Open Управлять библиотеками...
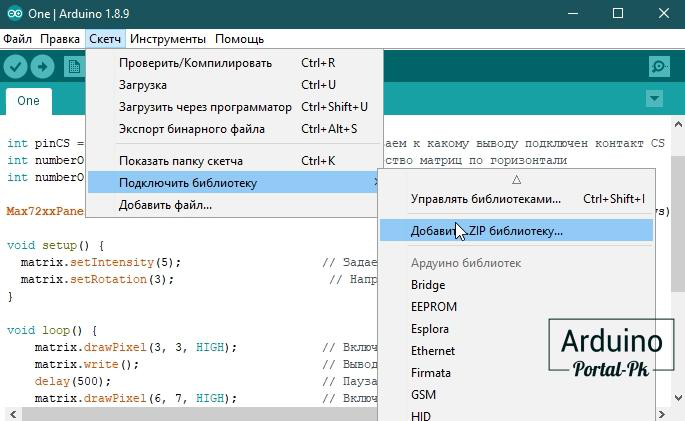Screen dimensions: 685x421 [x=516, y=199]
